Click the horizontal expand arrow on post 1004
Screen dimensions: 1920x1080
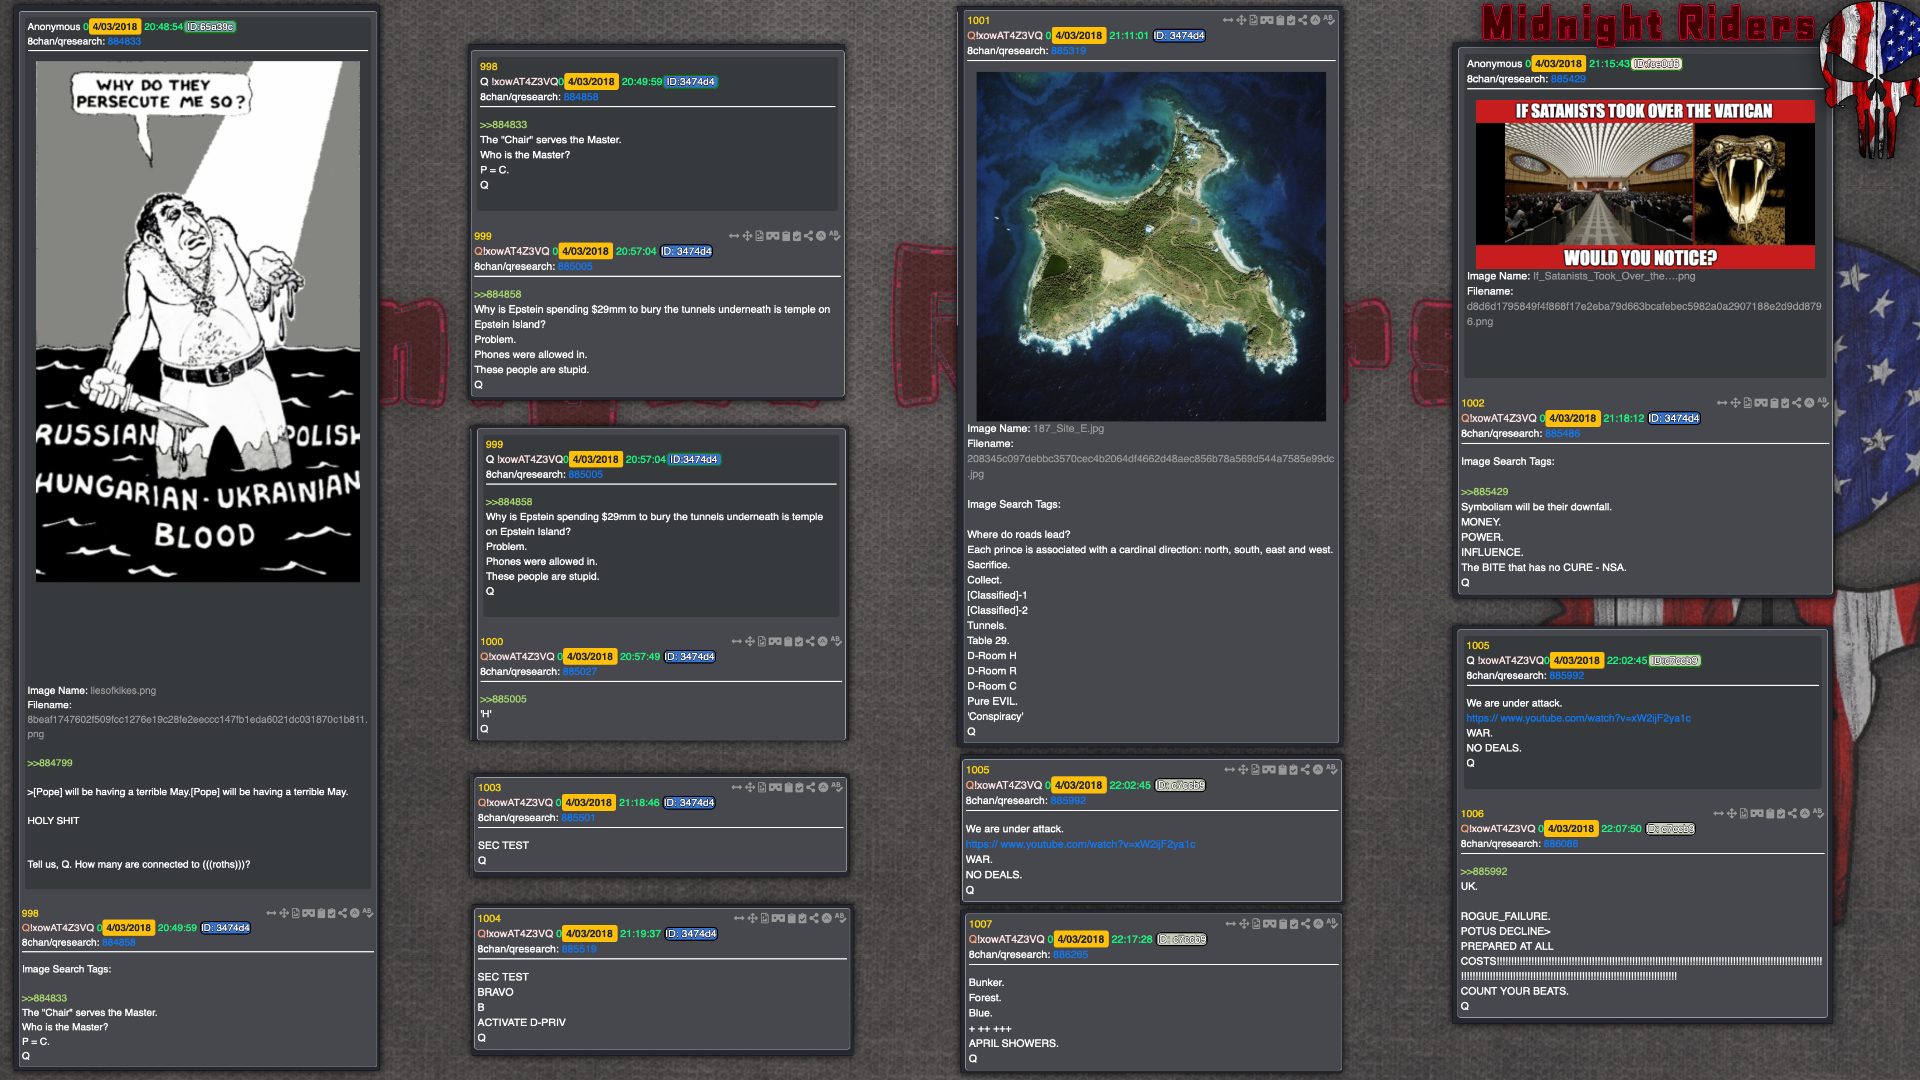[x=740, y=918]
